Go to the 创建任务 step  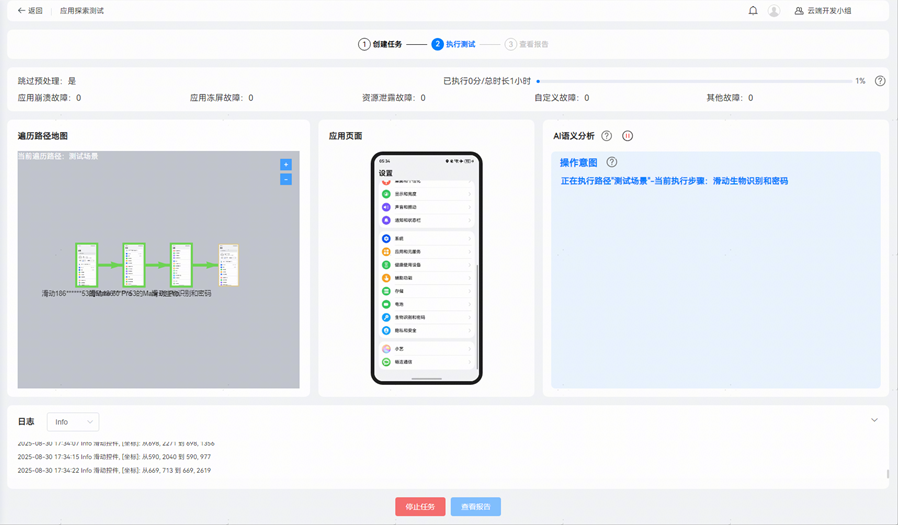(380, 44)
